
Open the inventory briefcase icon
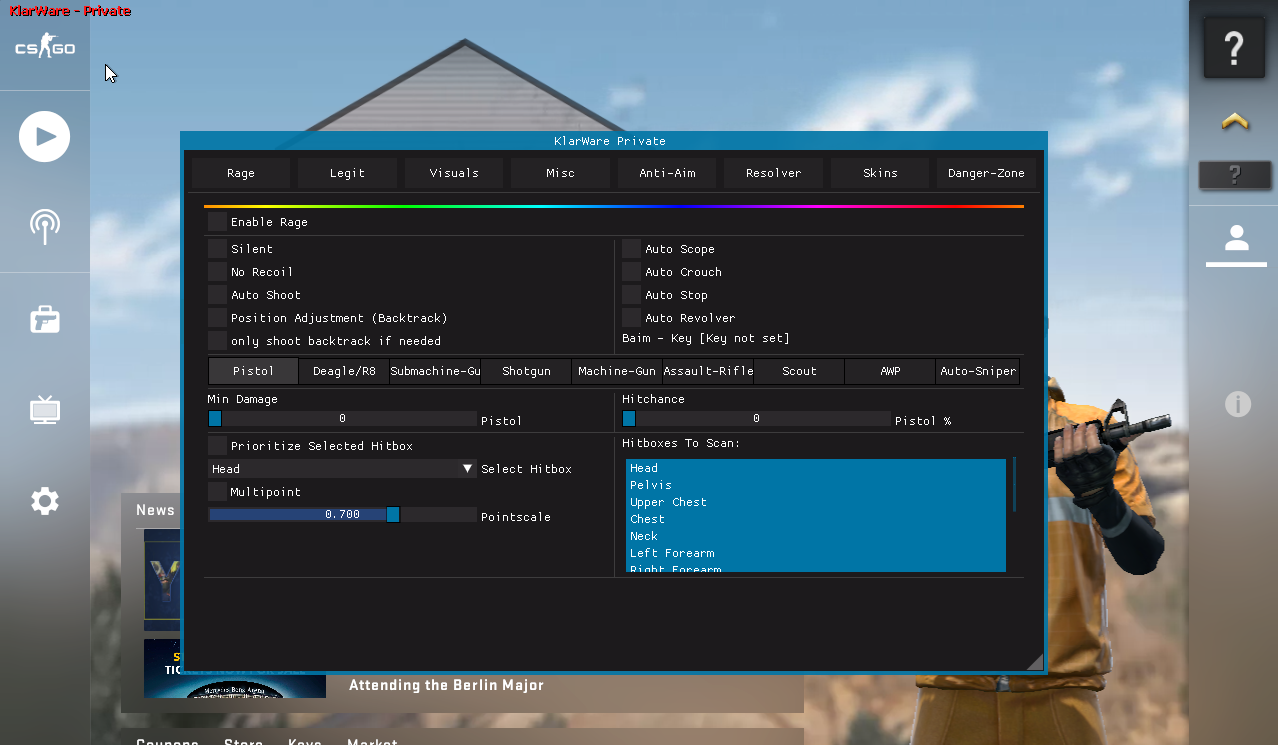(x=44, y=319)
